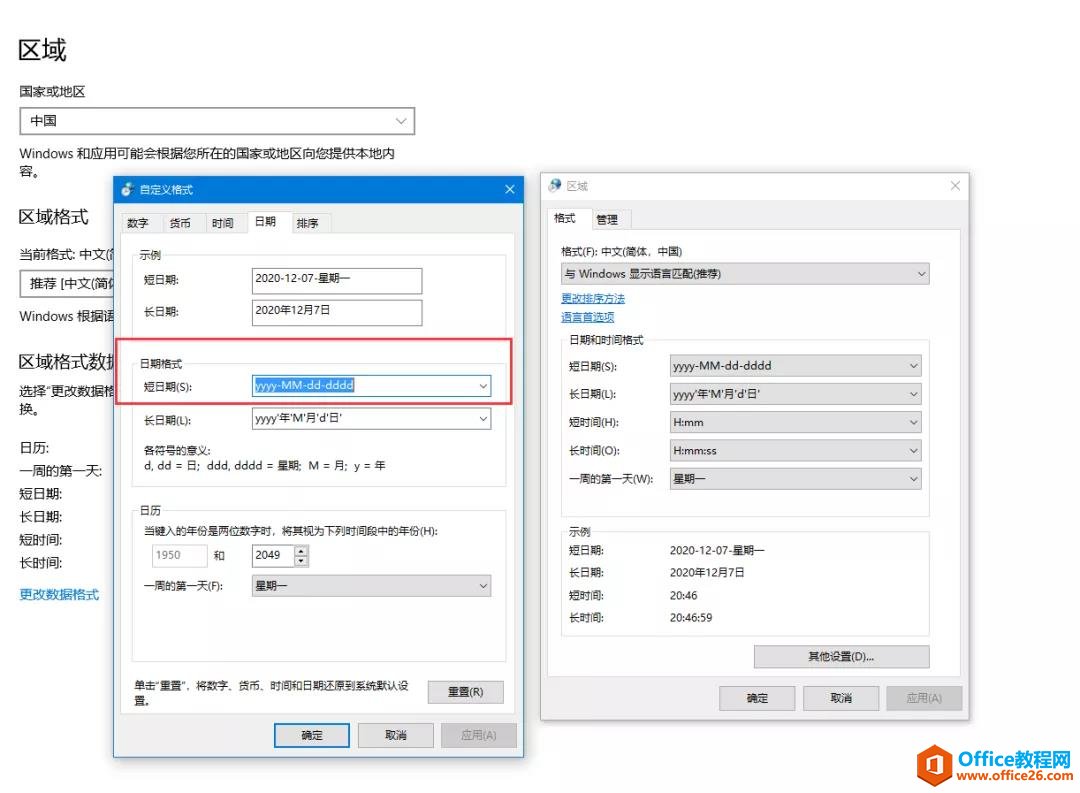Open 一周的第一天(W) dropdown
Screen dimensions: 1080x793
pos(796,479)
